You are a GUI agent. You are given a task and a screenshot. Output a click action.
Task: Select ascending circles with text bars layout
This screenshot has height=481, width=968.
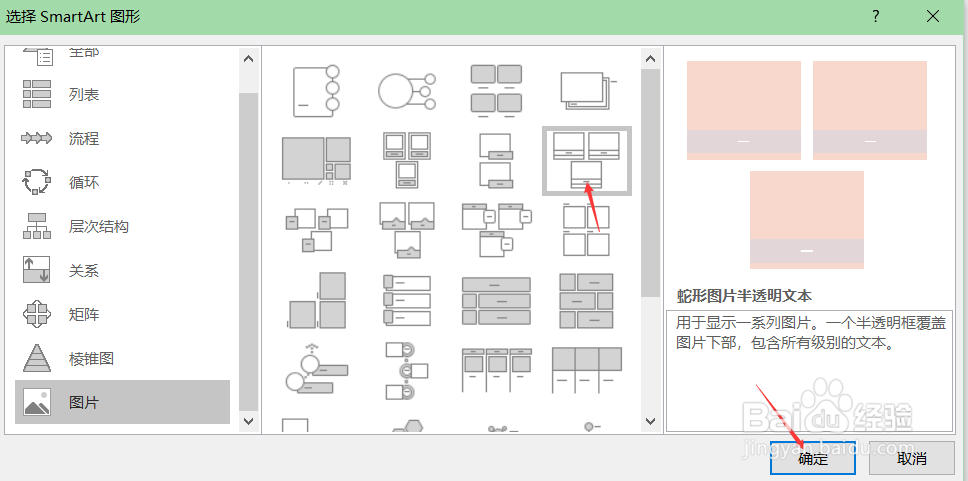click(317, 369)
